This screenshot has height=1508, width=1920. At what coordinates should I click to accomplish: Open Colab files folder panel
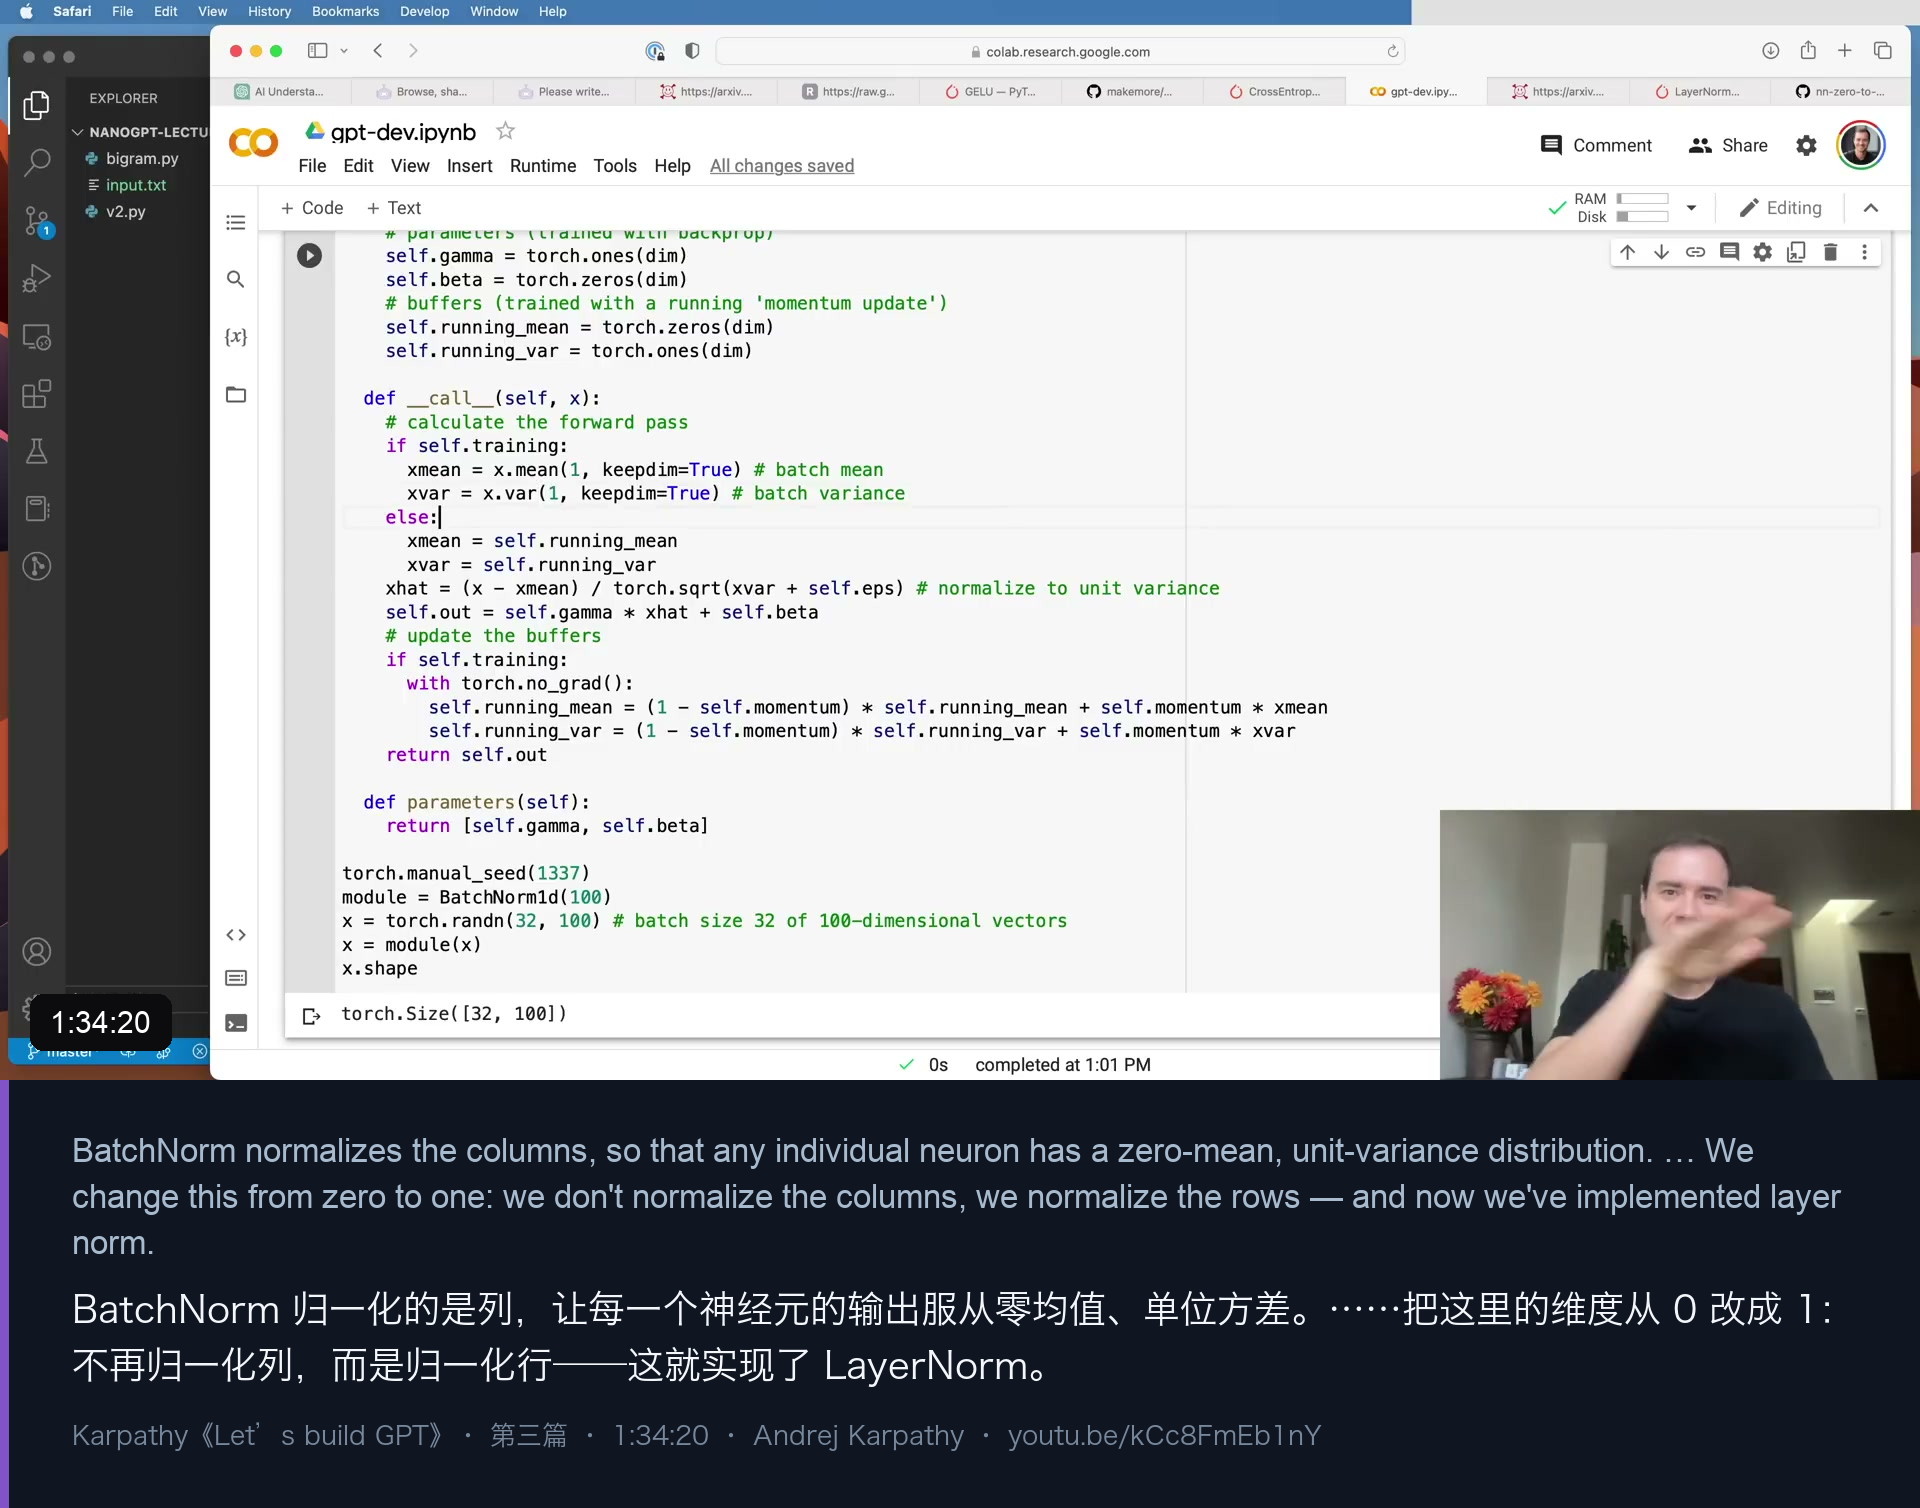point(236,394)
